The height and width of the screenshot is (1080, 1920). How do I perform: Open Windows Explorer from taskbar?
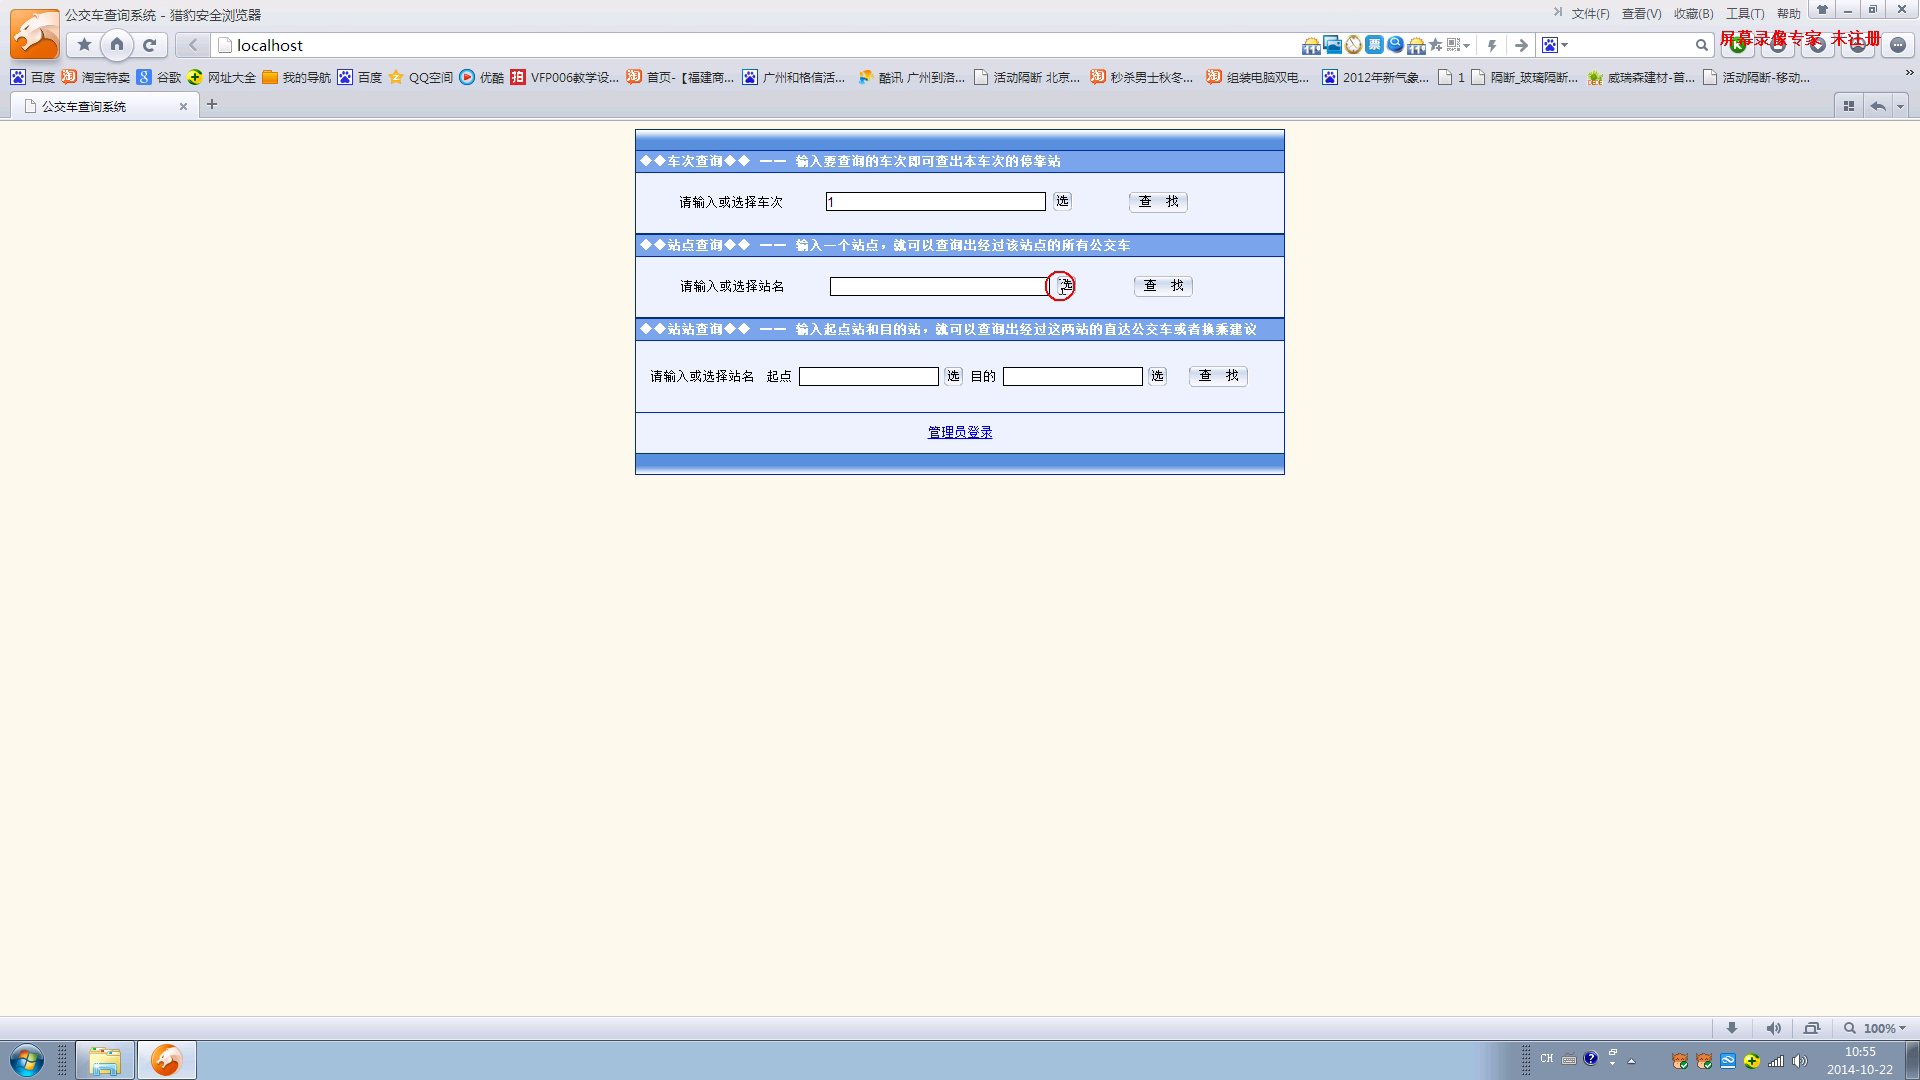105,1060
